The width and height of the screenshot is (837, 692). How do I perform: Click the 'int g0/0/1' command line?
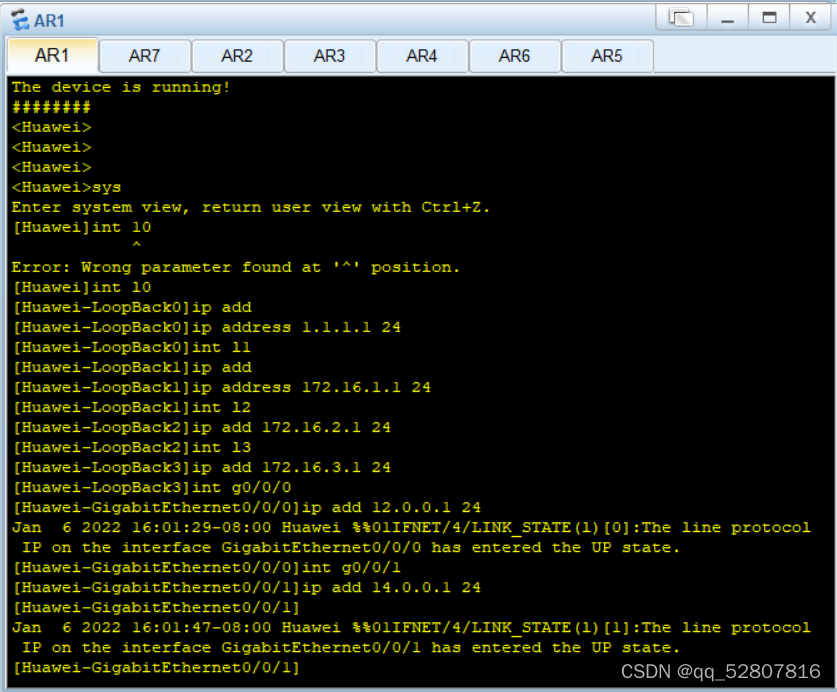[x=207, y=568]
